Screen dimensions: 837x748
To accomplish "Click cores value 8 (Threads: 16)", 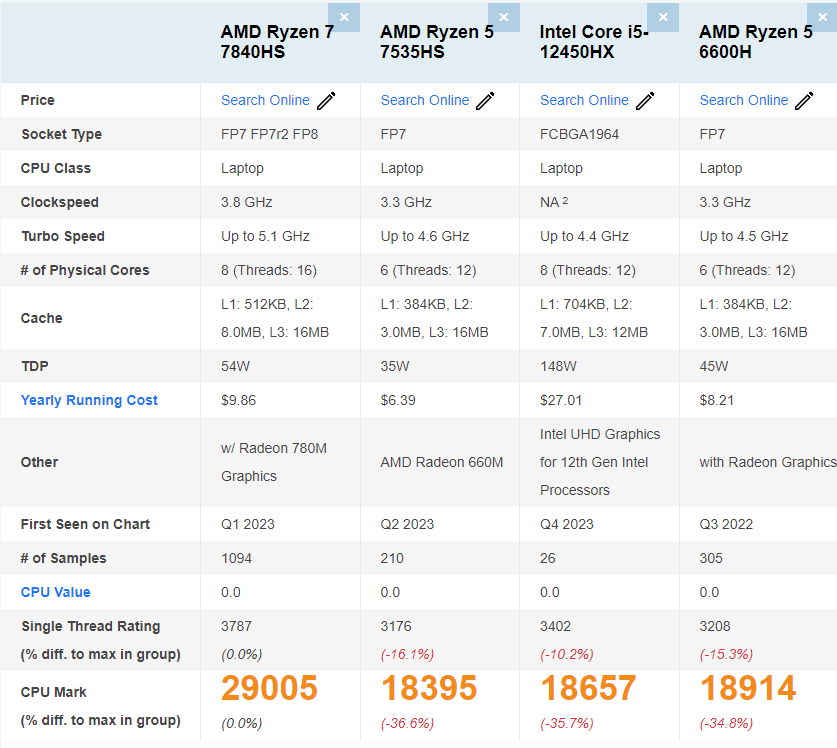I will tap(269, 271).
